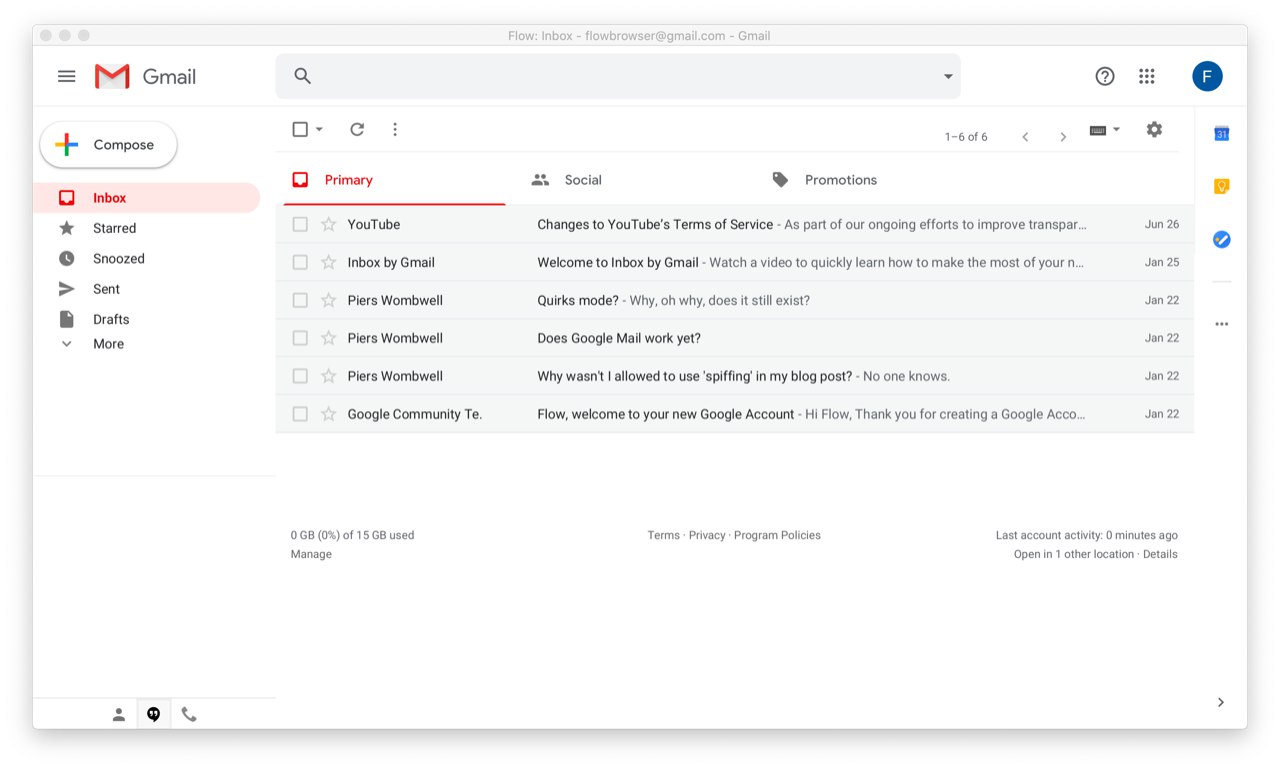This screenshot has width=1280, height=769.
Task: Click 'Last account activity: 0 minutes ago'
Action: click(1087, 535)
